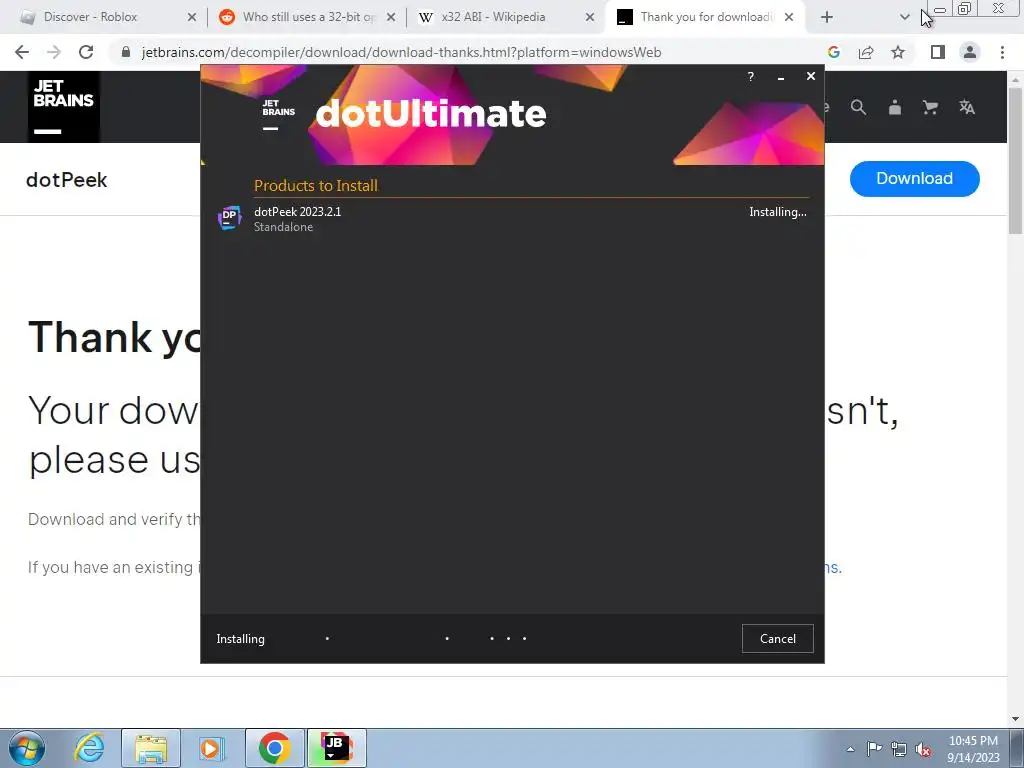
Task: Reload the current page
Action: pyautogui.click(x=86, y=52)
